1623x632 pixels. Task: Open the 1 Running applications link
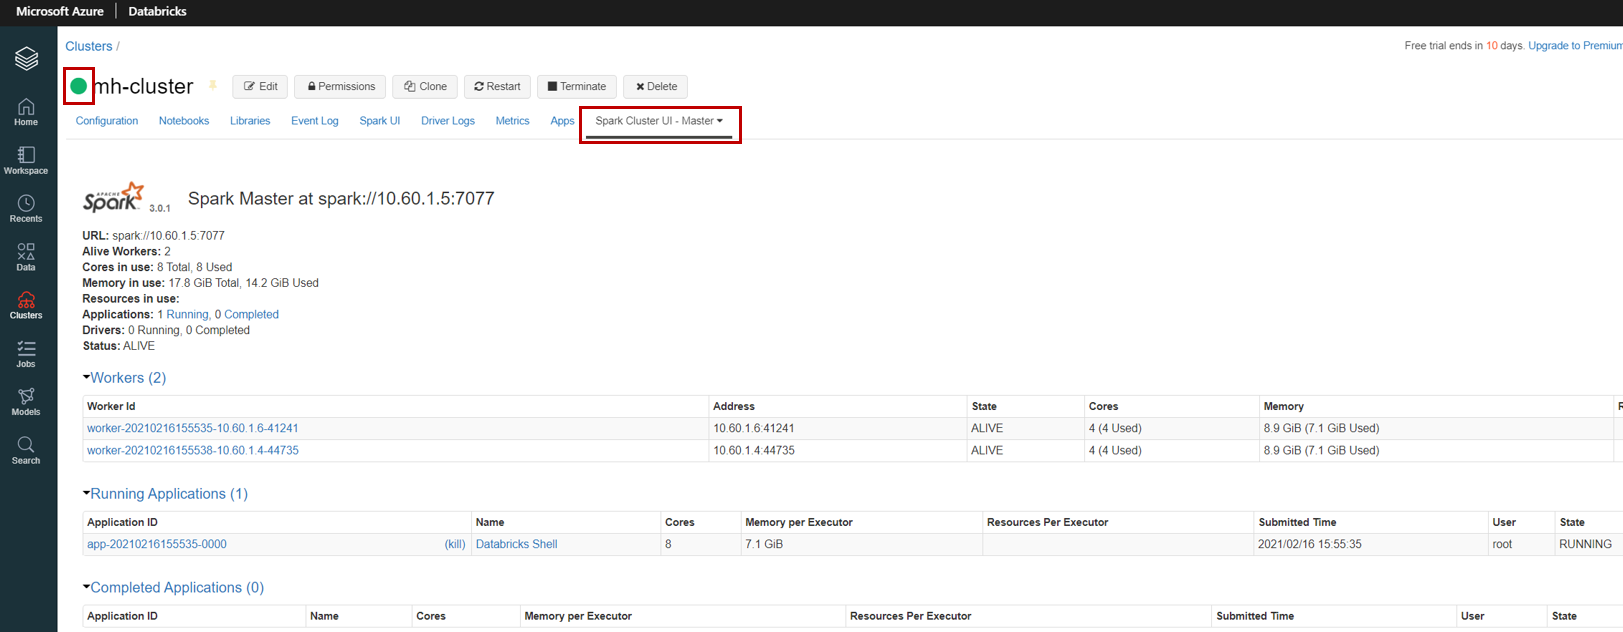tap(187, 314)
